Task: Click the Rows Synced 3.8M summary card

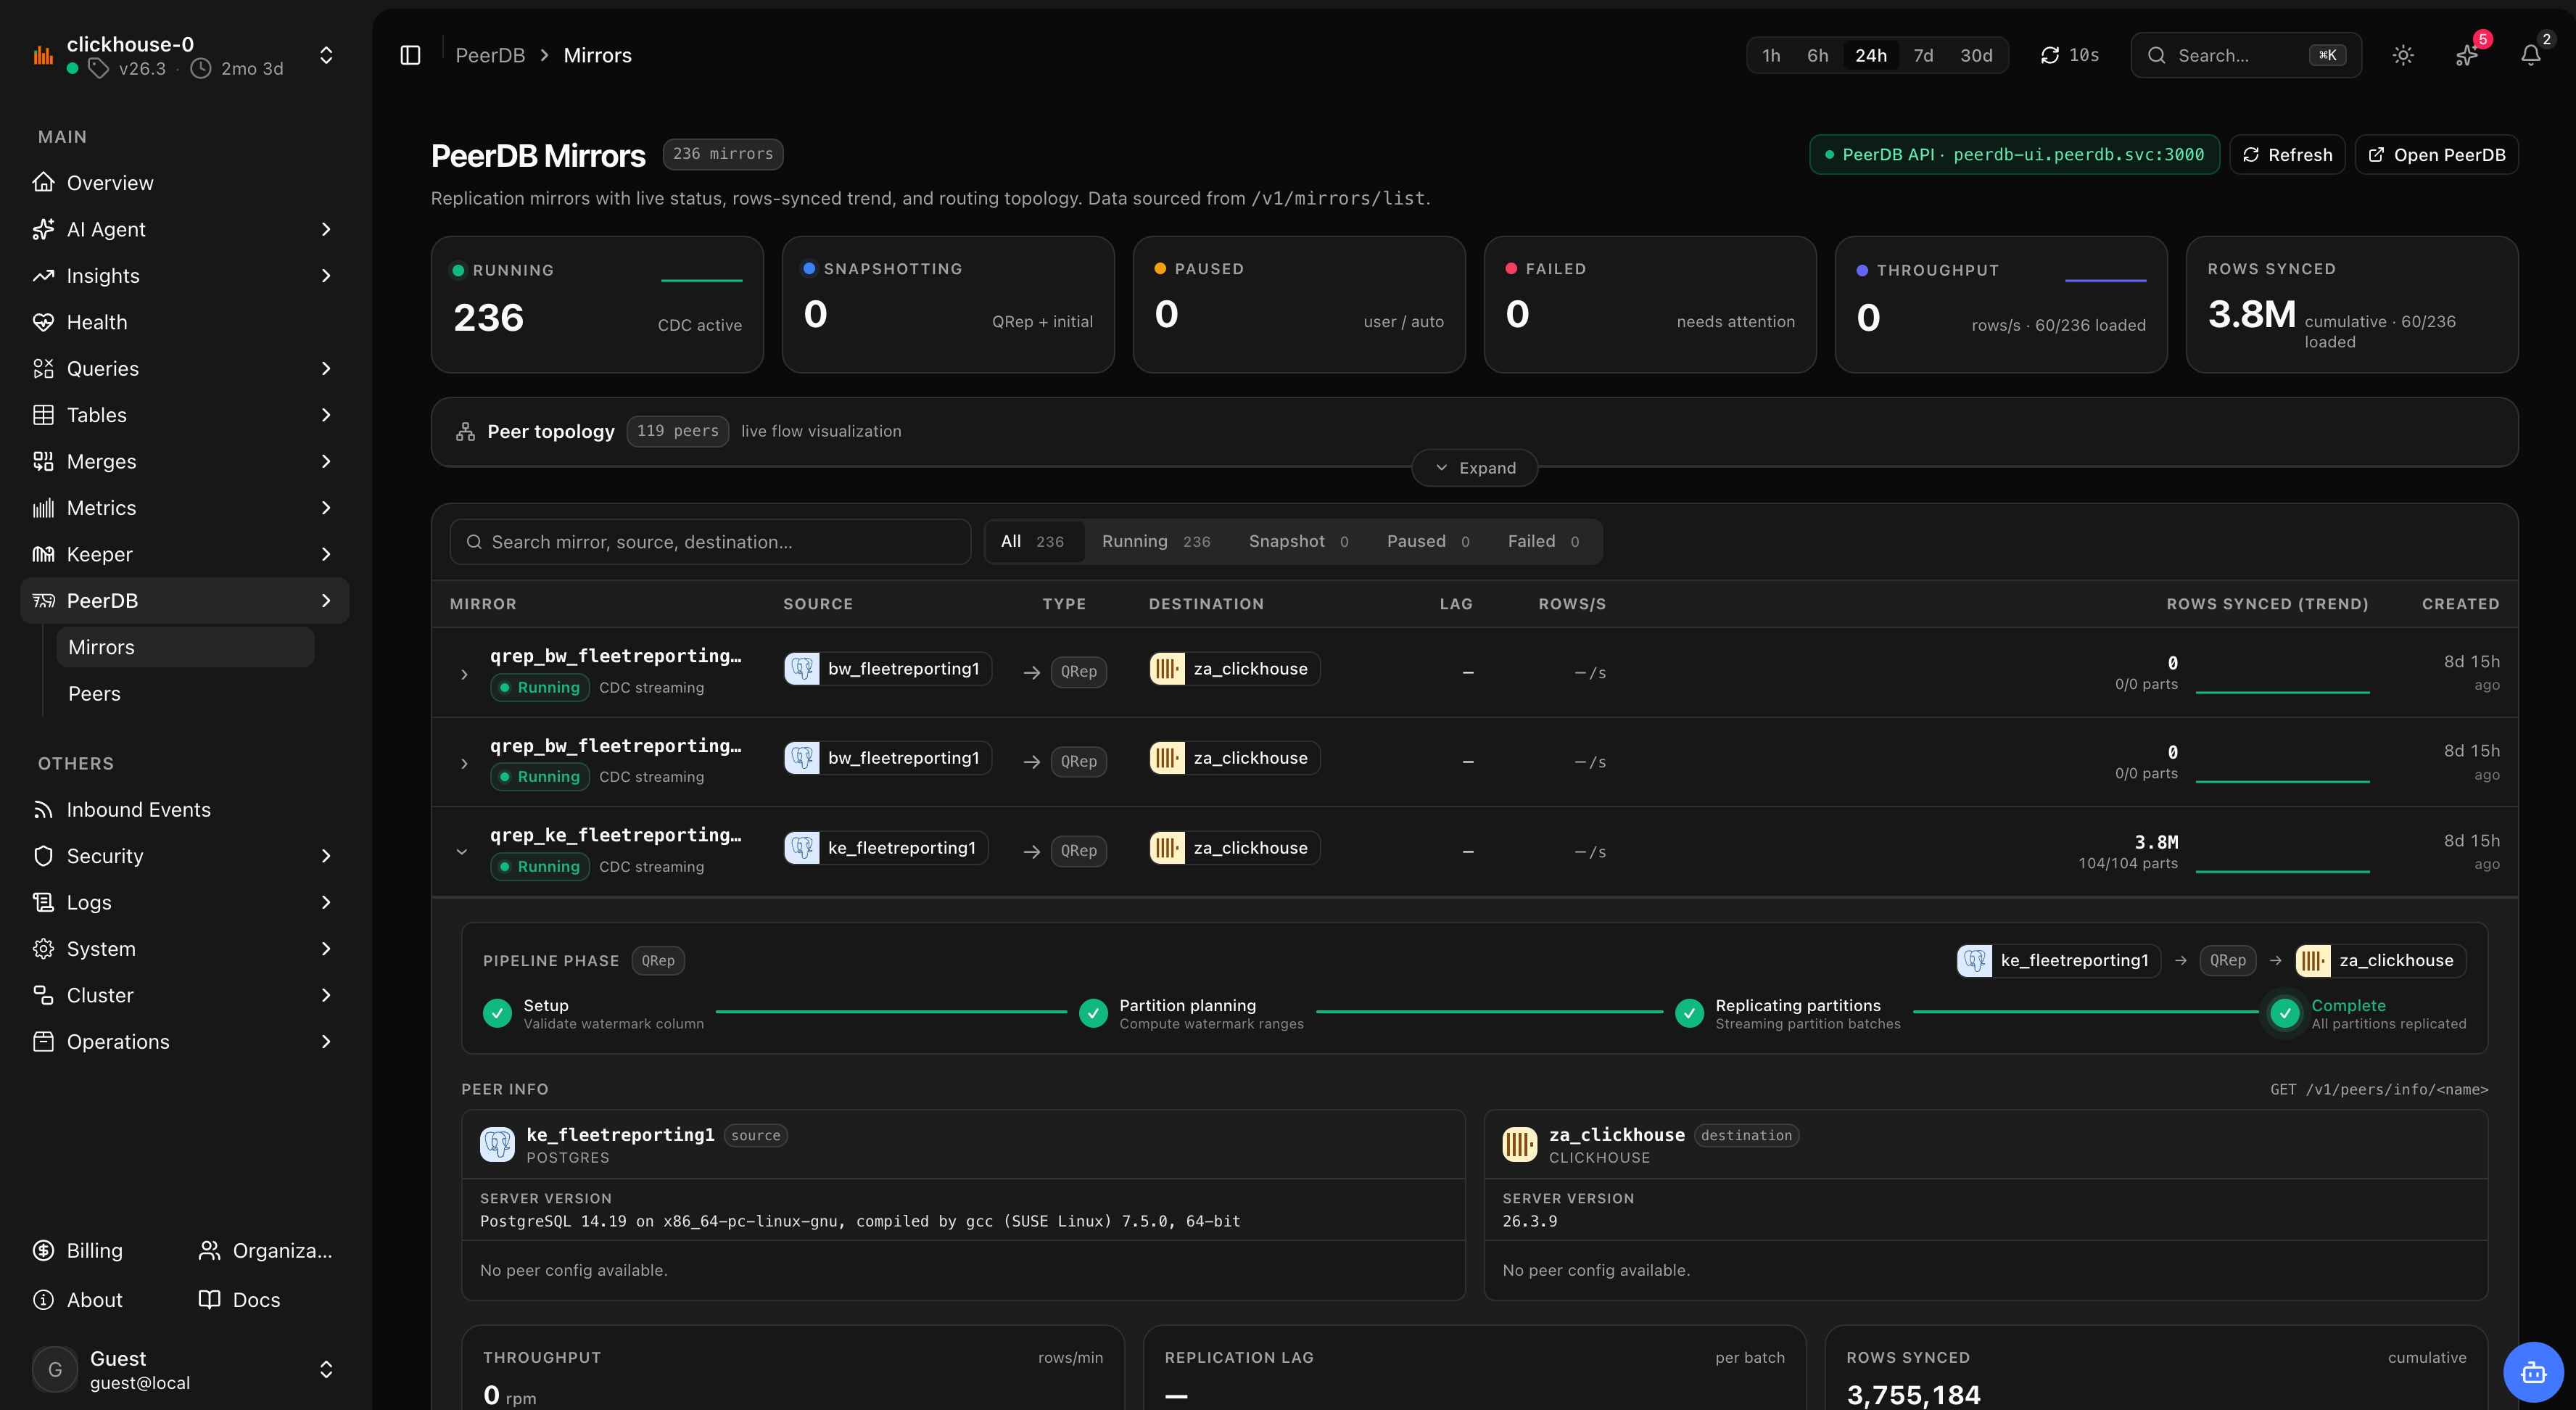Action: [x=2351, y=305]
